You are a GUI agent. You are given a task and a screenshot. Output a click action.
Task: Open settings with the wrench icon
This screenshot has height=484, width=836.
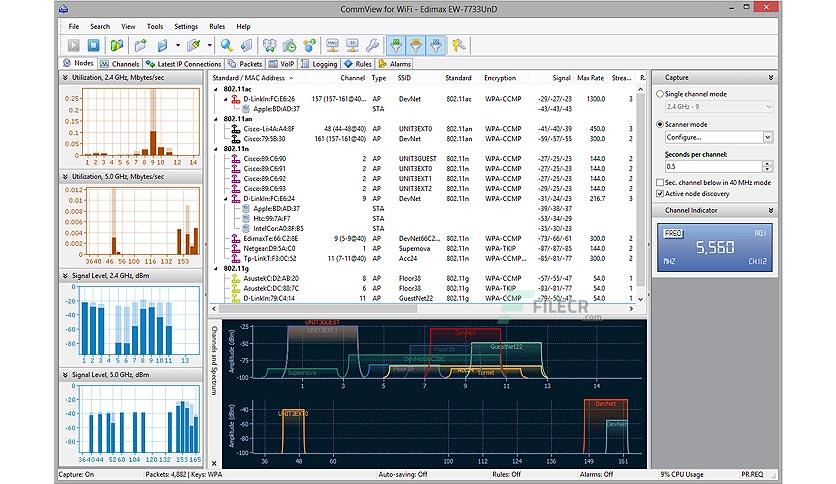(x=372, y=46)
